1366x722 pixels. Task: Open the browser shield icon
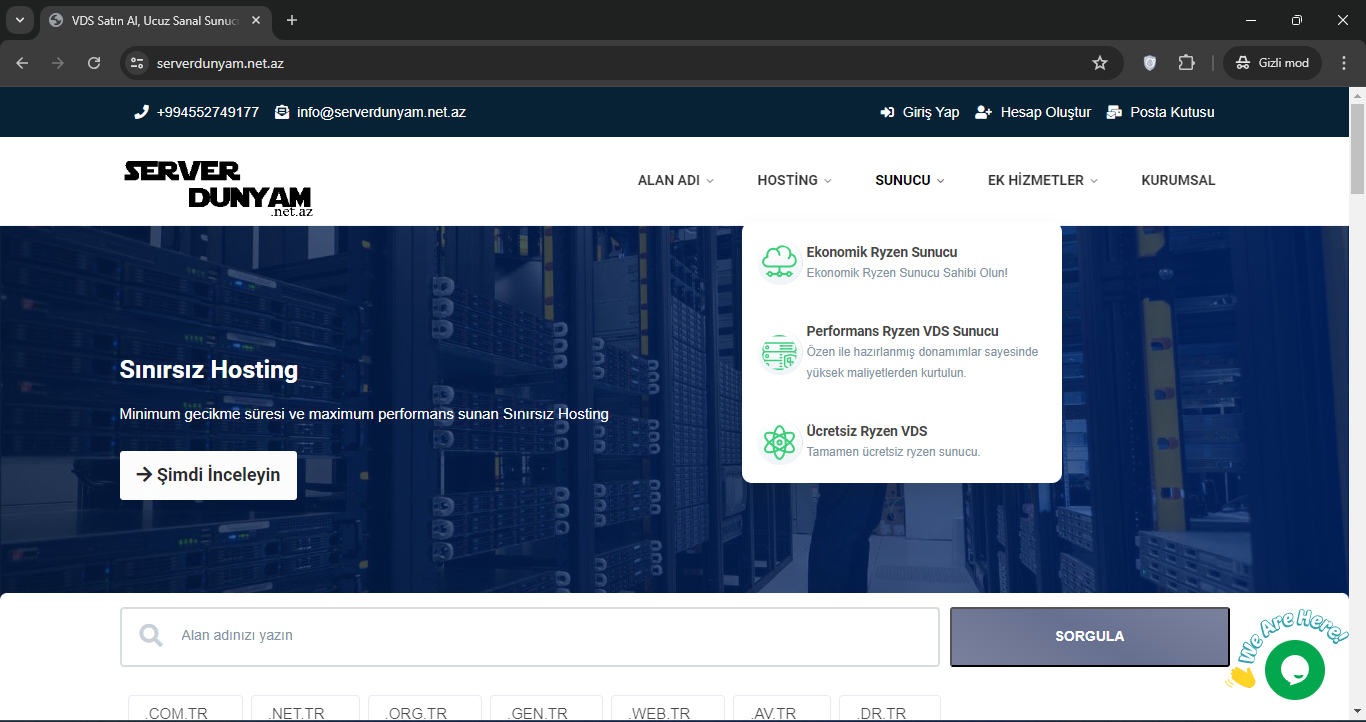click(1150, 63)
